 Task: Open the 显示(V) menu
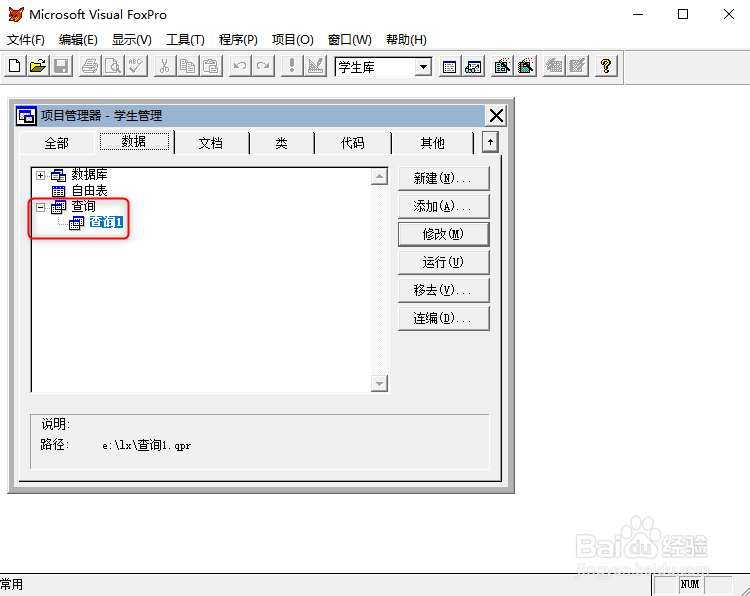pos(132,40)
